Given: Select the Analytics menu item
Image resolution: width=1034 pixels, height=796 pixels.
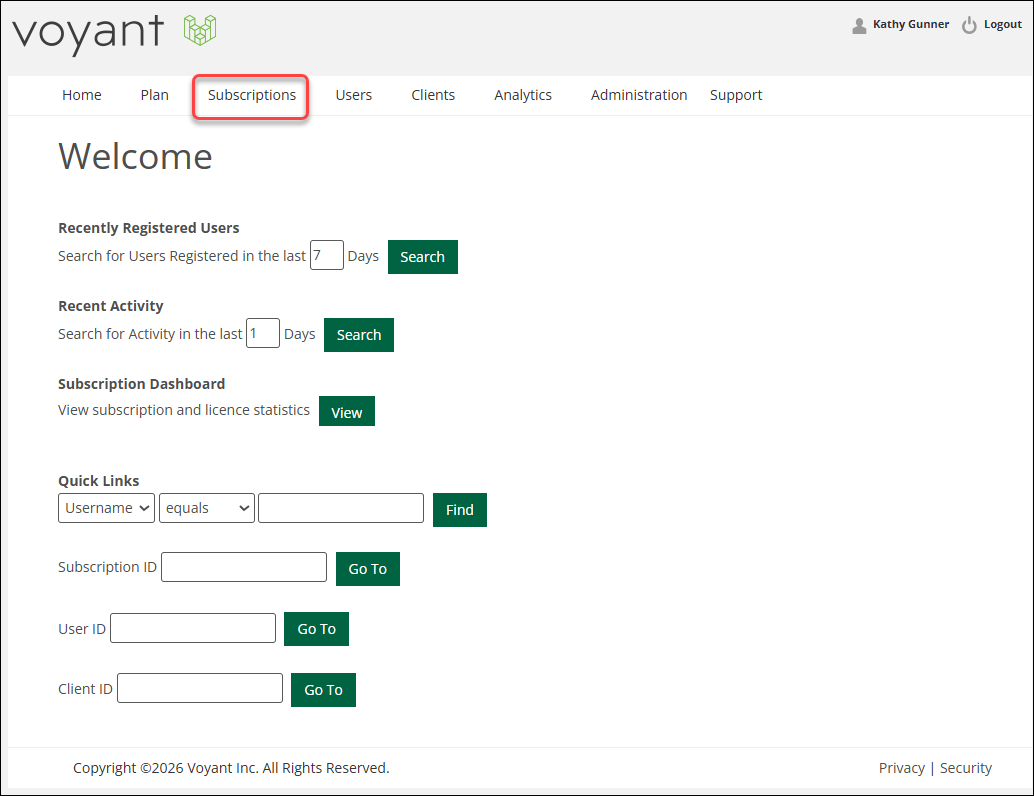Looking at the screenshot, I should pyautogui.click(x=523, y=96).
